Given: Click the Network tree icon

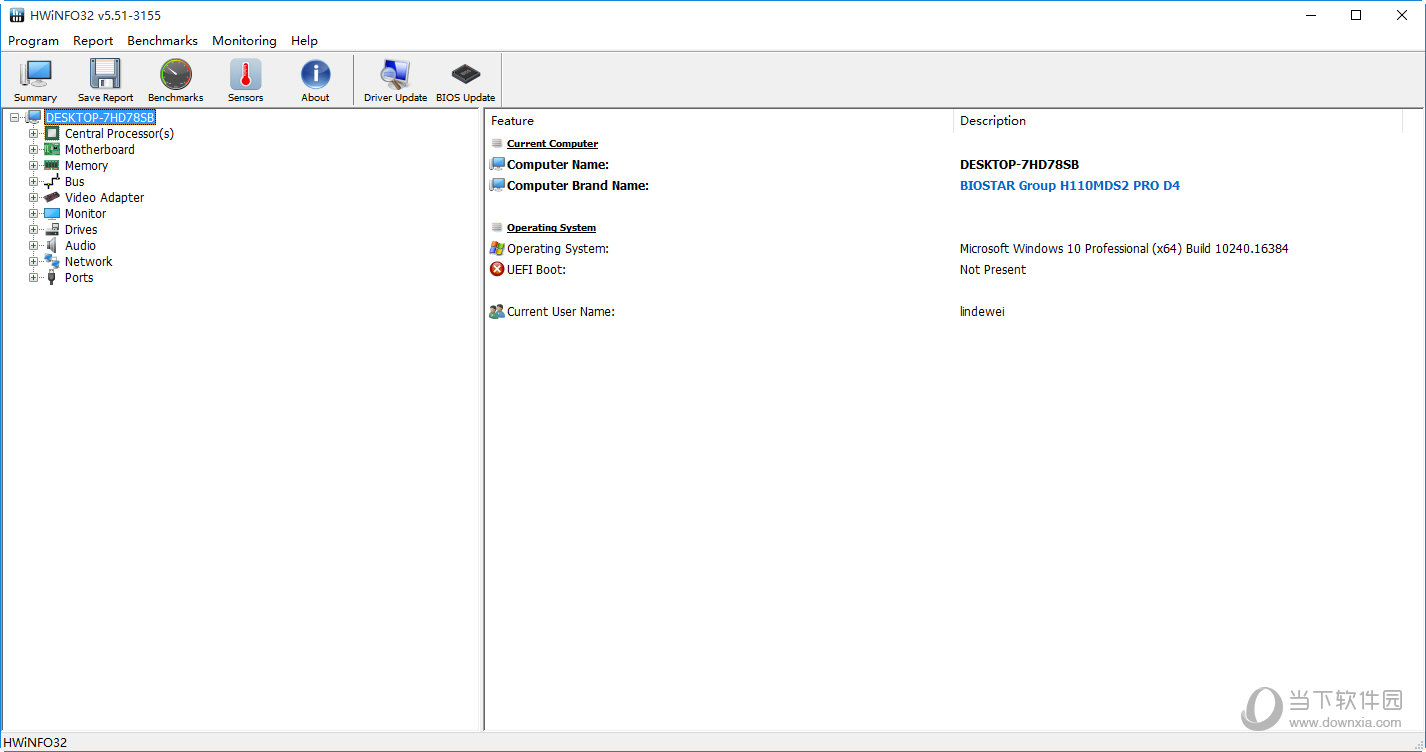Looking at the screenshot, I should pos(52,261).
